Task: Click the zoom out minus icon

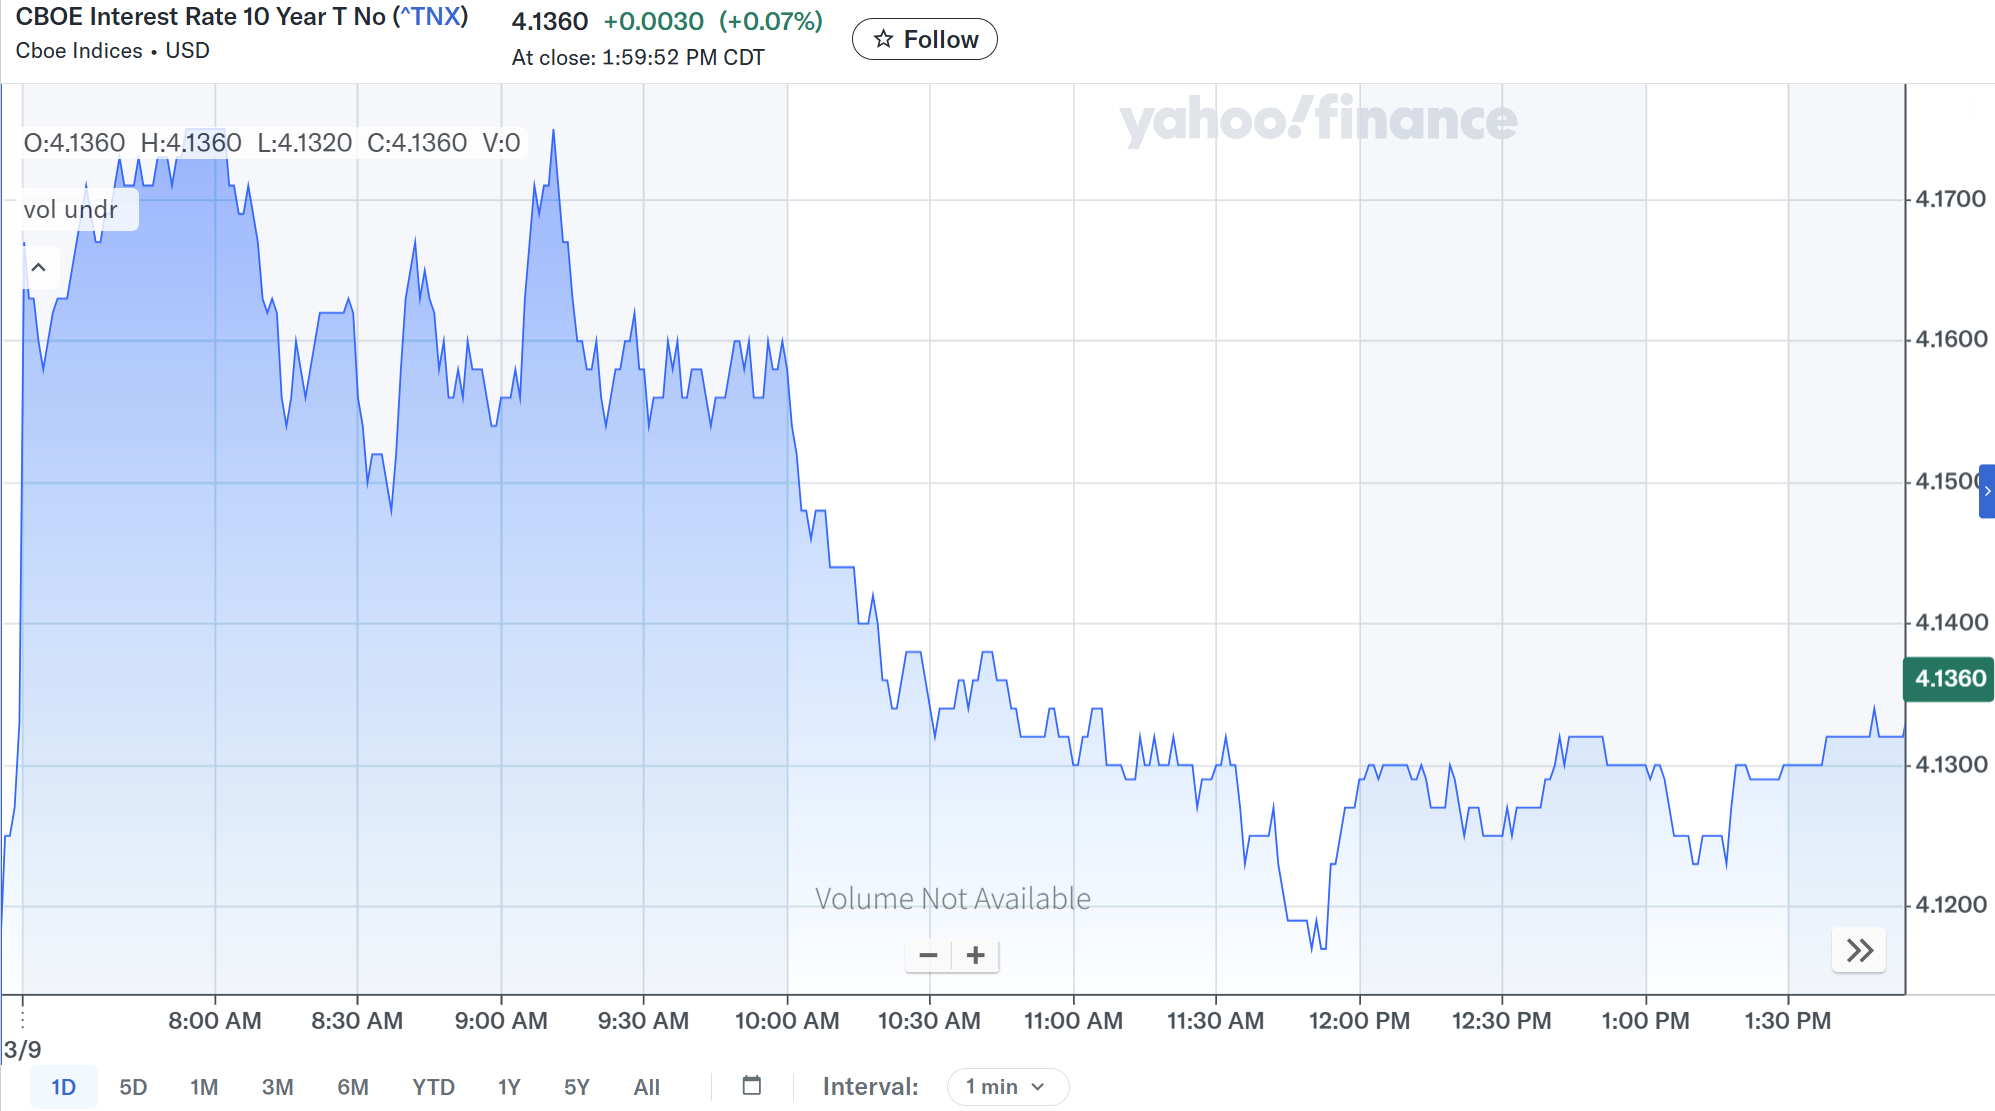Action: click(928, 955)
